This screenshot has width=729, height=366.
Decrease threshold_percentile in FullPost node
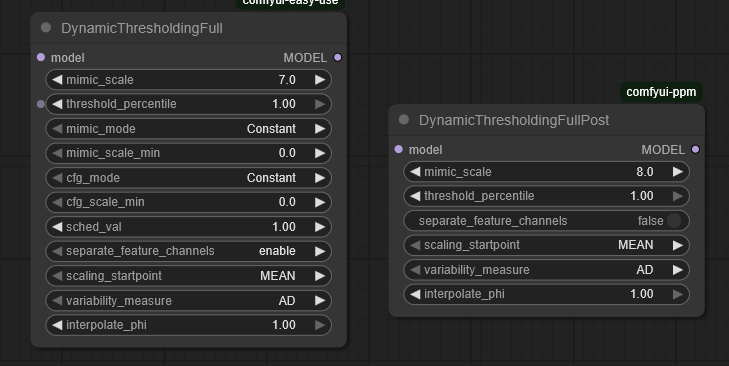pos(415,196)
